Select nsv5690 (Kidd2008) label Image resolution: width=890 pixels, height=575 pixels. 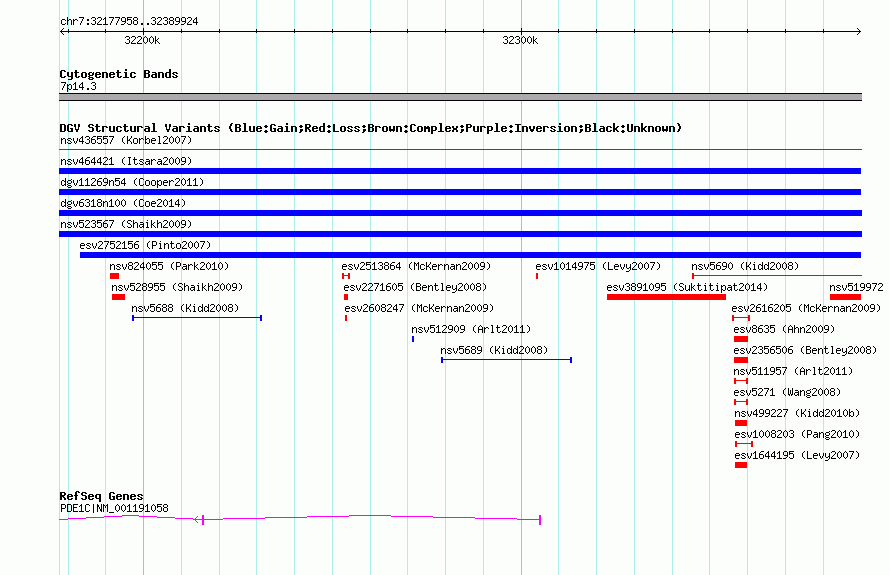[745, 266]
